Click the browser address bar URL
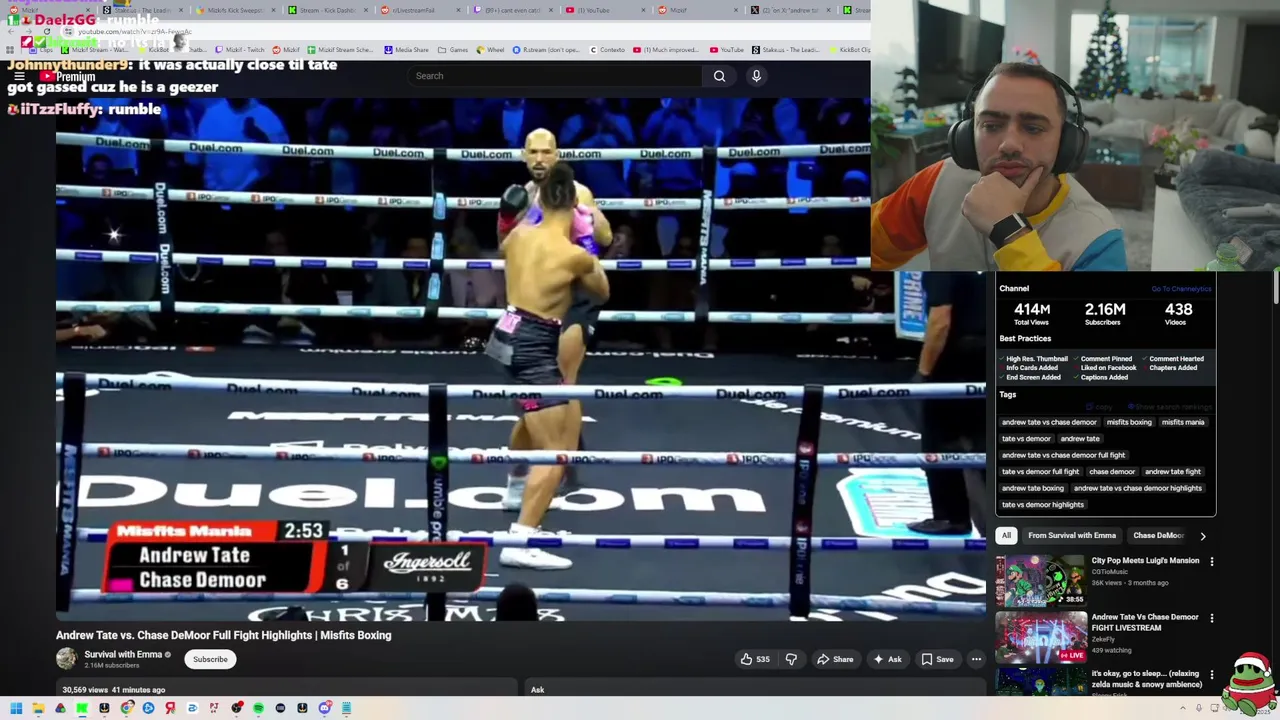 134,31
